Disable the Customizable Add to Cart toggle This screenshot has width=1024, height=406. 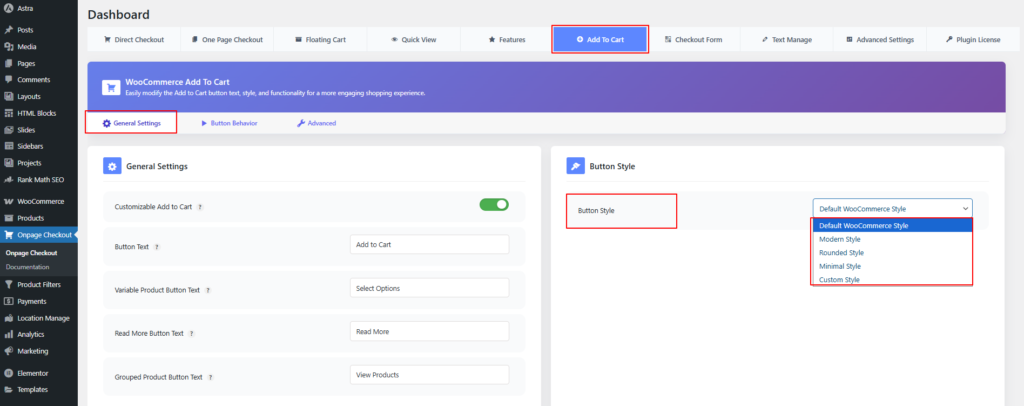[x=494, y=205]
